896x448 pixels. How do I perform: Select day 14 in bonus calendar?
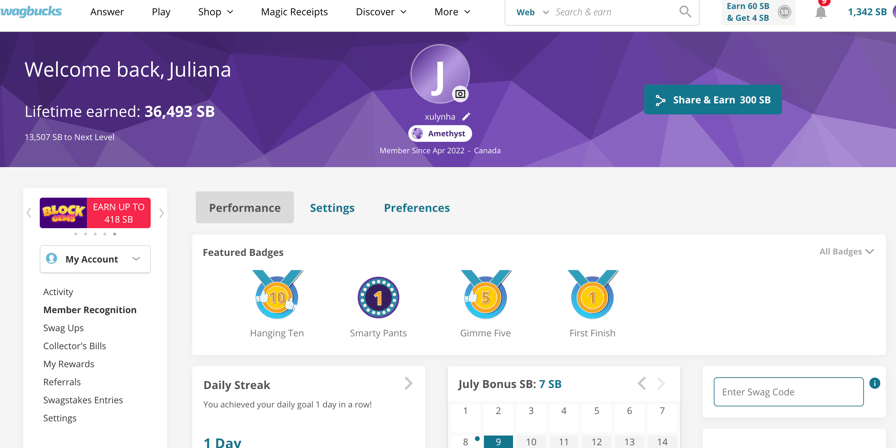[662, 442]
